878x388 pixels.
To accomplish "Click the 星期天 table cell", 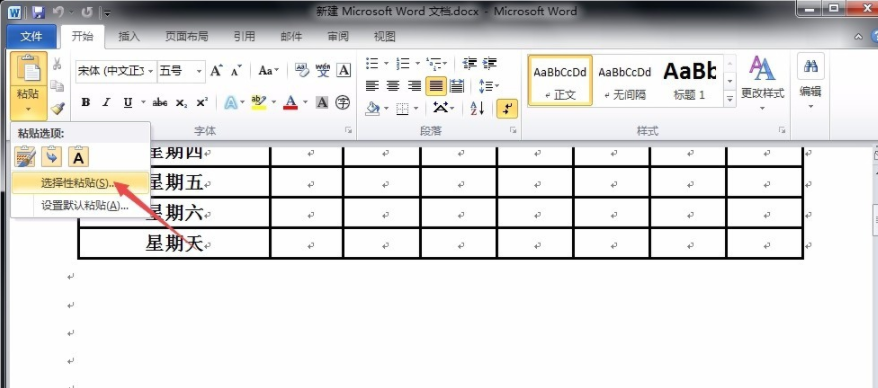I will click(174, 244).
